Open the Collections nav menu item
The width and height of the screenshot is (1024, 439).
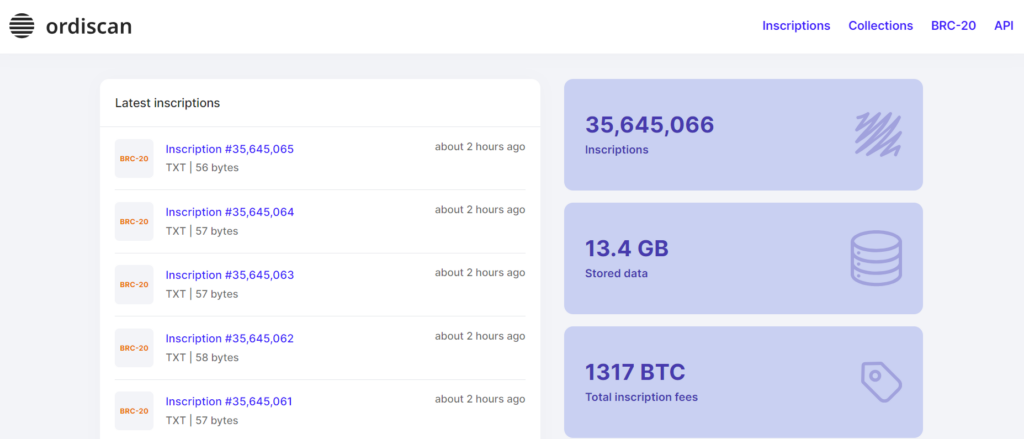tap(880, 26)
